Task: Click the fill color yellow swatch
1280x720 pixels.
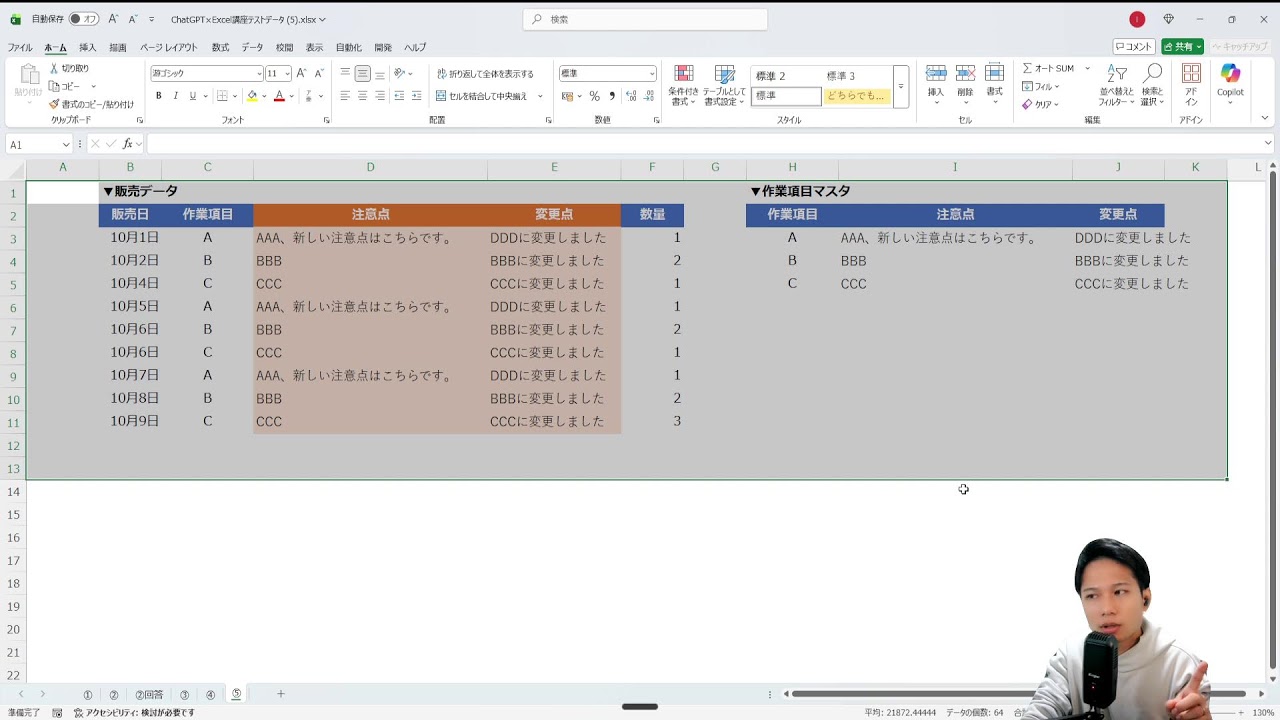Action: (x=252, y=96)
